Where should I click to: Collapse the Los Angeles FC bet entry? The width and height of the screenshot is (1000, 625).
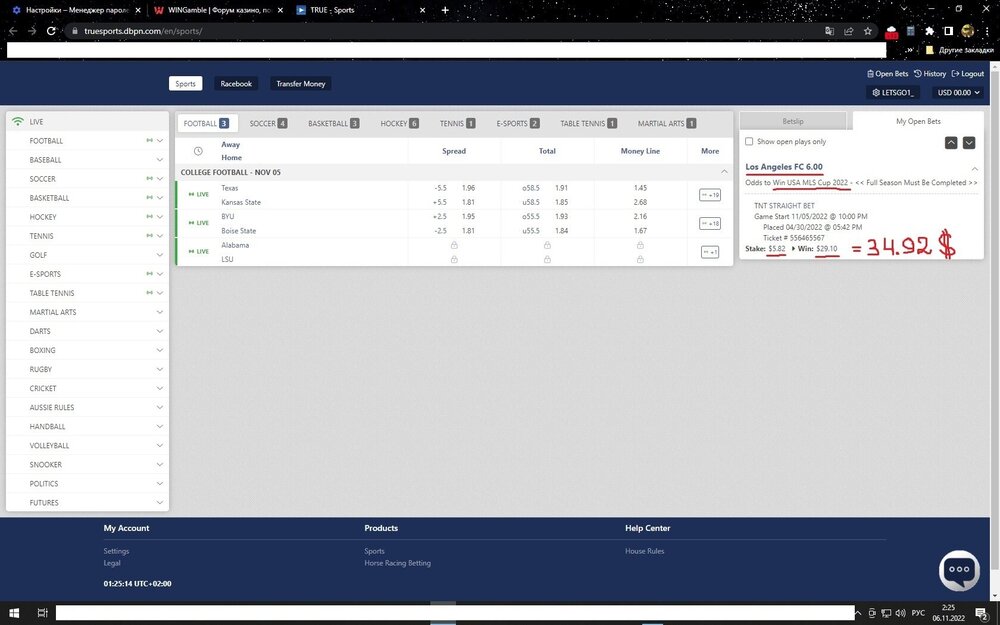[x=975, y=168]
